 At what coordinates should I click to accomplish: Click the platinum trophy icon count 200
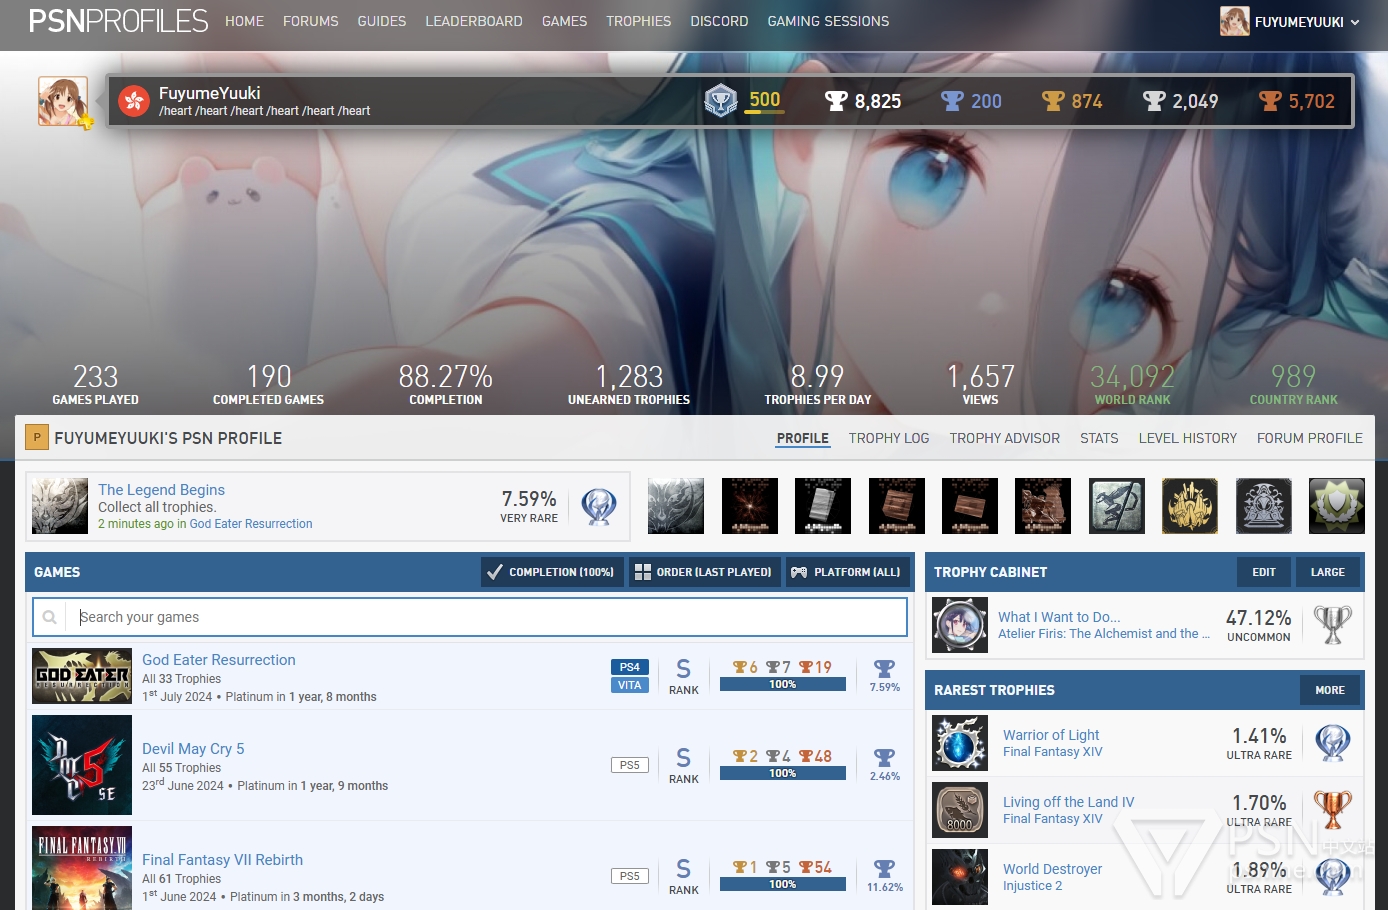click(952, 101)
